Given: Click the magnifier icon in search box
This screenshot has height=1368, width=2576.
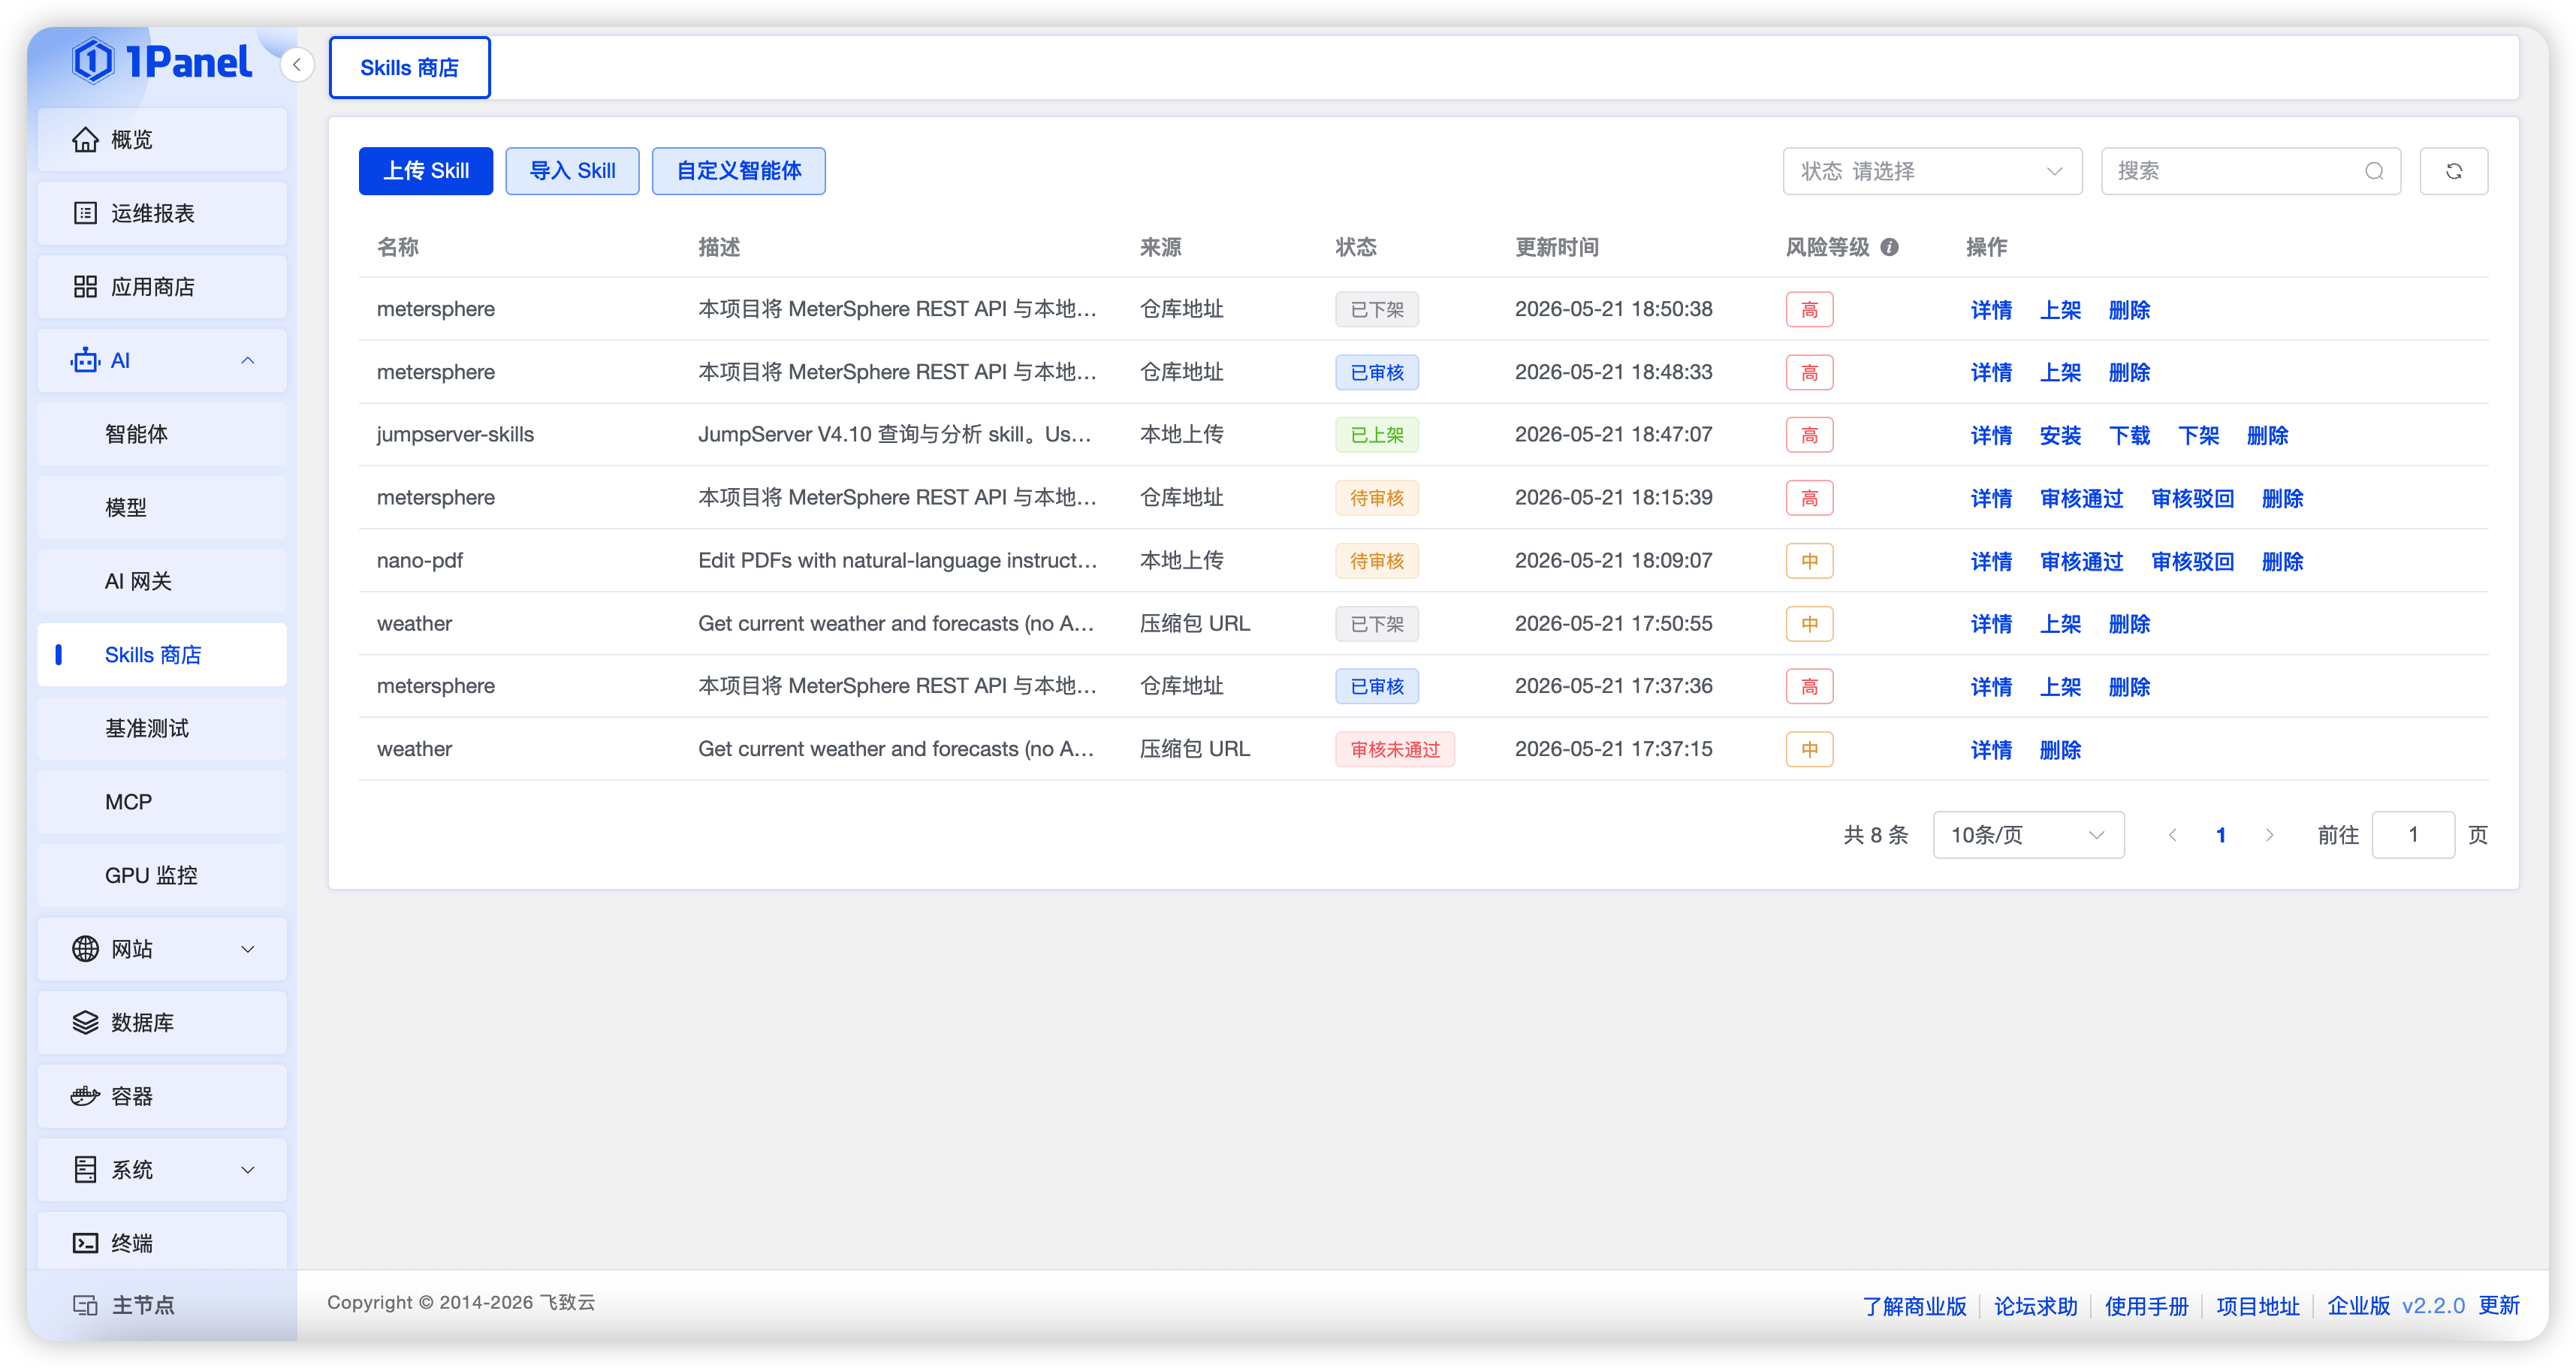Looking at the screenshot, I should 2374,171.
